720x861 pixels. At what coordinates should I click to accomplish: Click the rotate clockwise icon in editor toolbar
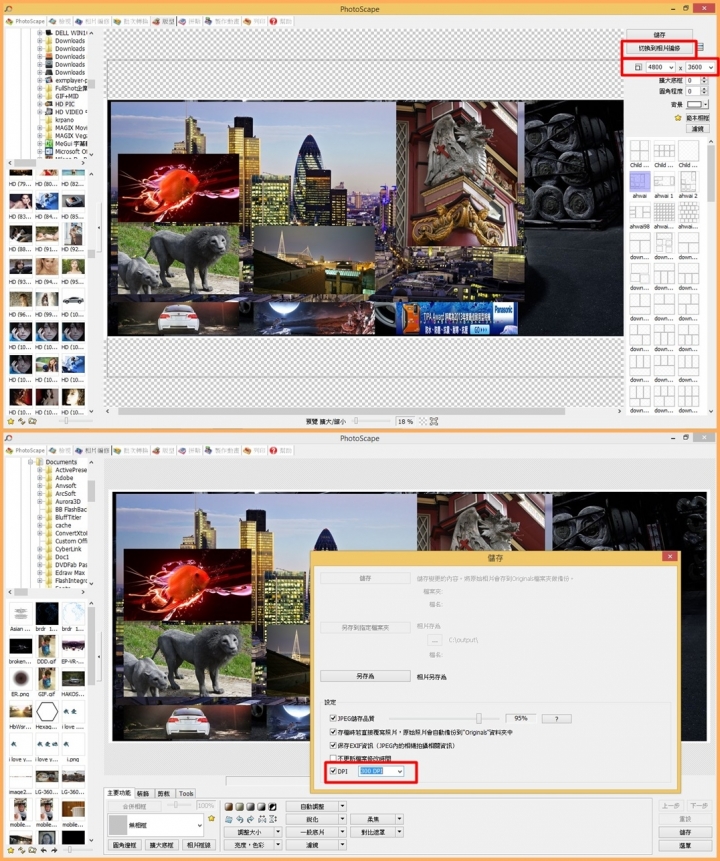[250, 819]
